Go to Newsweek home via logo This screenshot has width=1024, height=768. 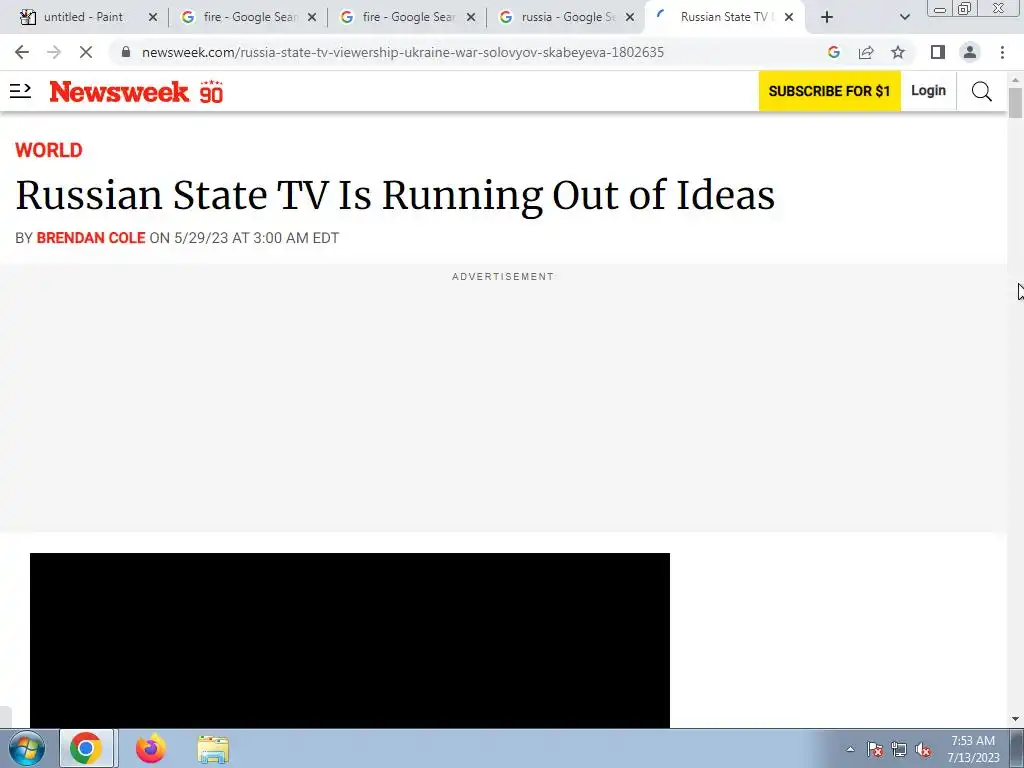click(x=119, y=91)
